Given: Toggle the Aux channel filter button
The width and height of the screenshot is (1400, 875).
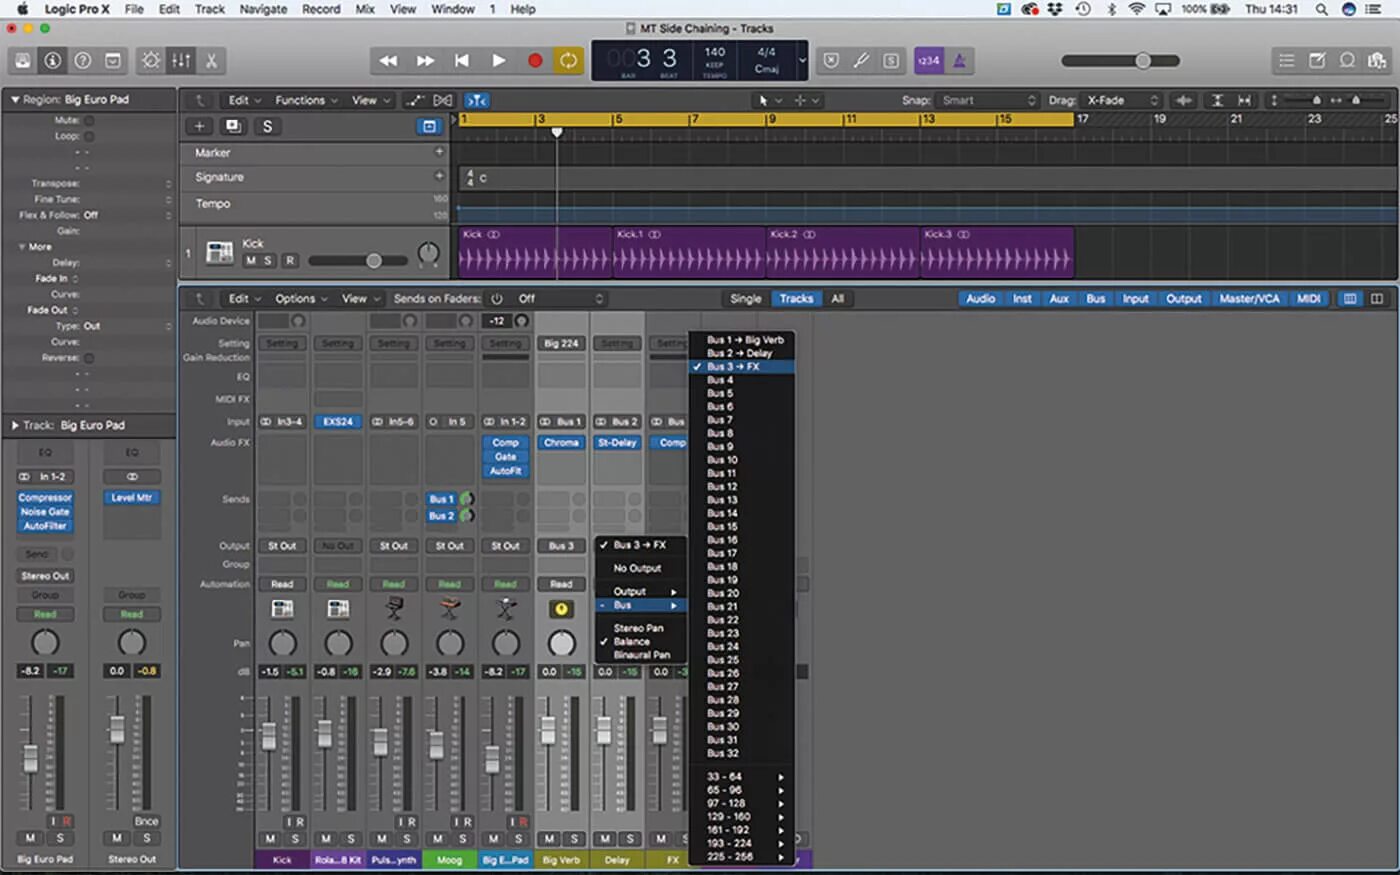Looking at the screenshot, I should [1059, 298].
